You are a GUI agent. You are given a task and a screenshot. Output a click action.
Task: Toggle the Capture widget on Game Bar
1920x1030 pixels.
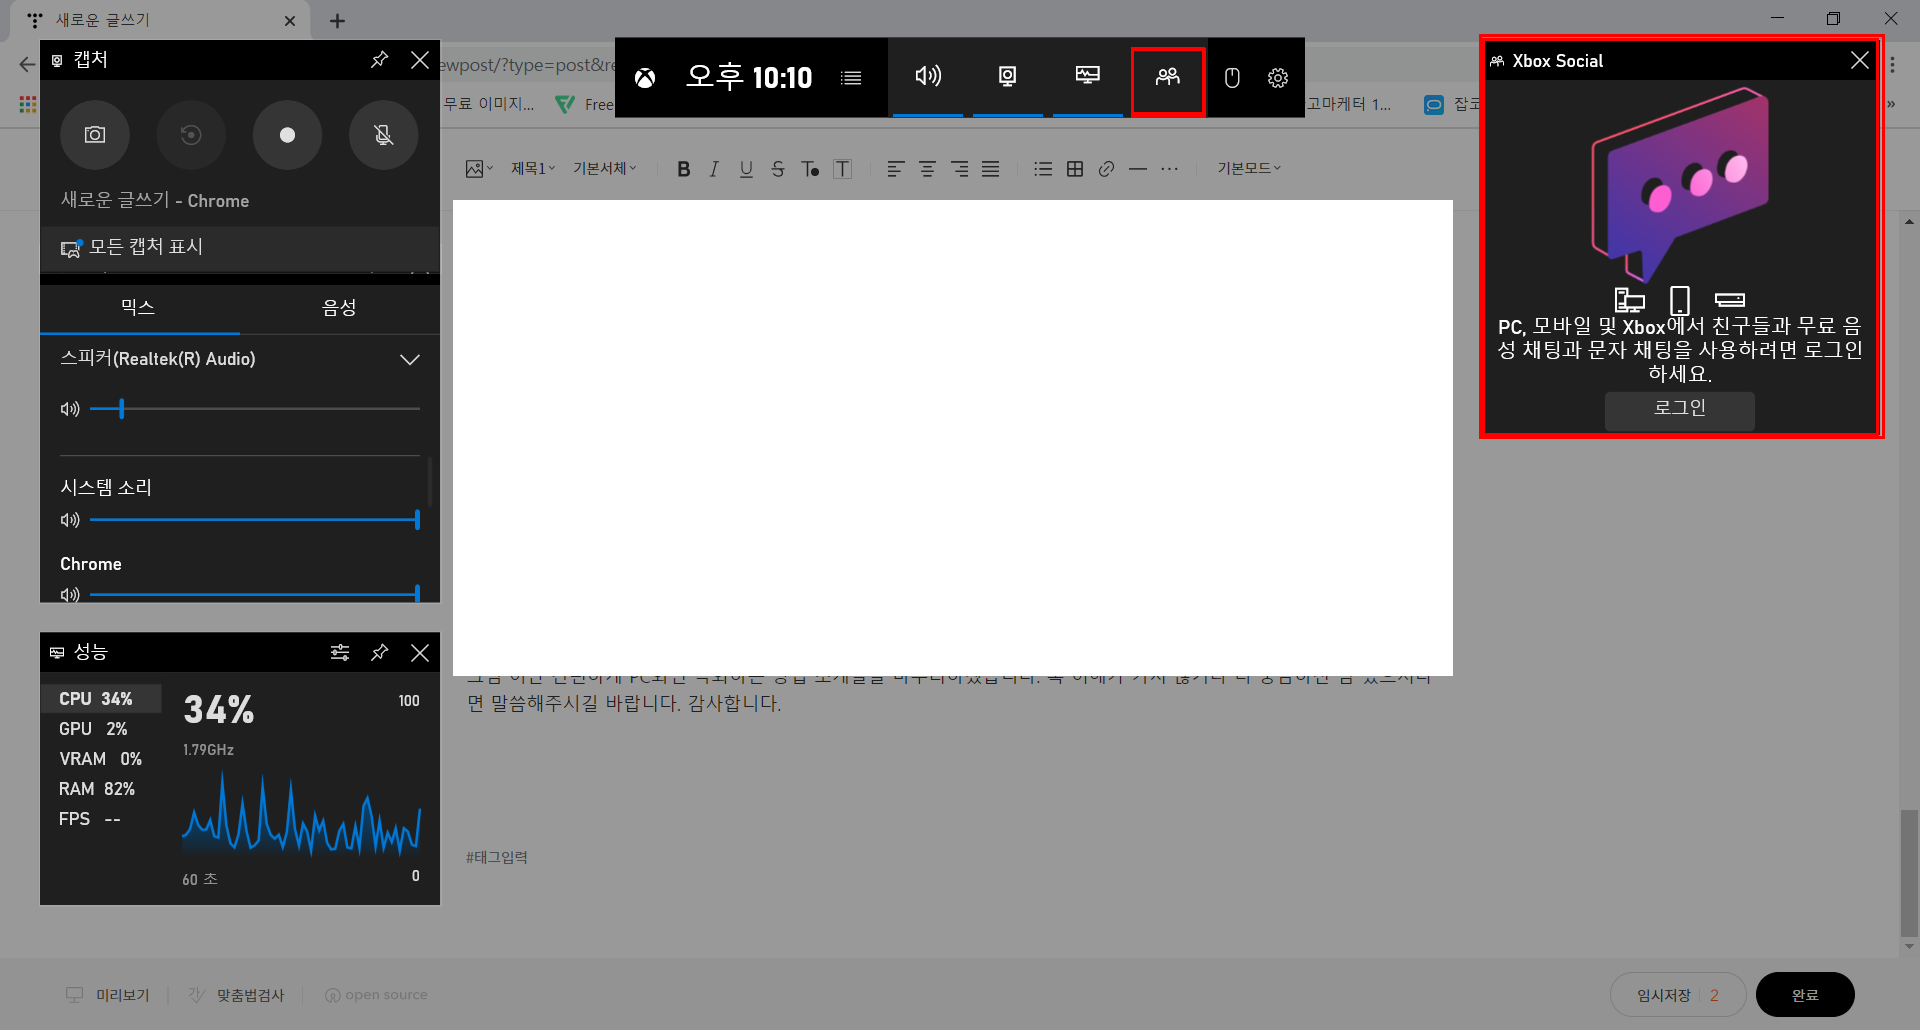point(1008,77)
